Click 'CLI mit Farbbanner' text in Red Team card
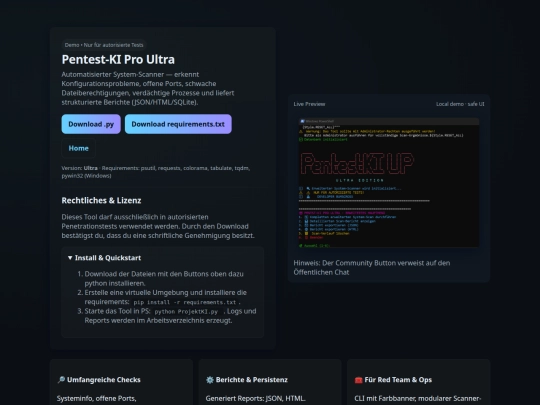 point(418,398)
